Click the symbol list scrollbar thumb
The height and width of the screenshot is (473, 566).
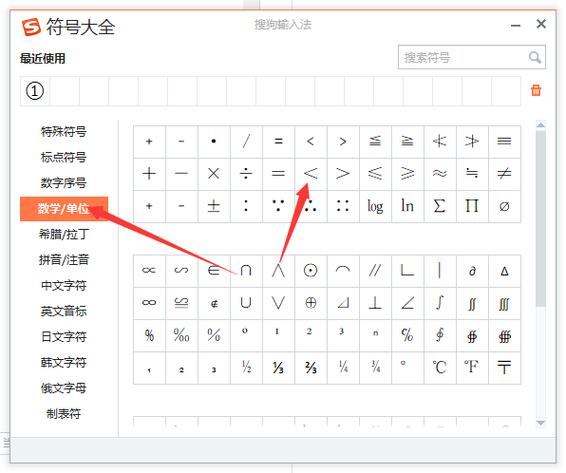(540, 219)
